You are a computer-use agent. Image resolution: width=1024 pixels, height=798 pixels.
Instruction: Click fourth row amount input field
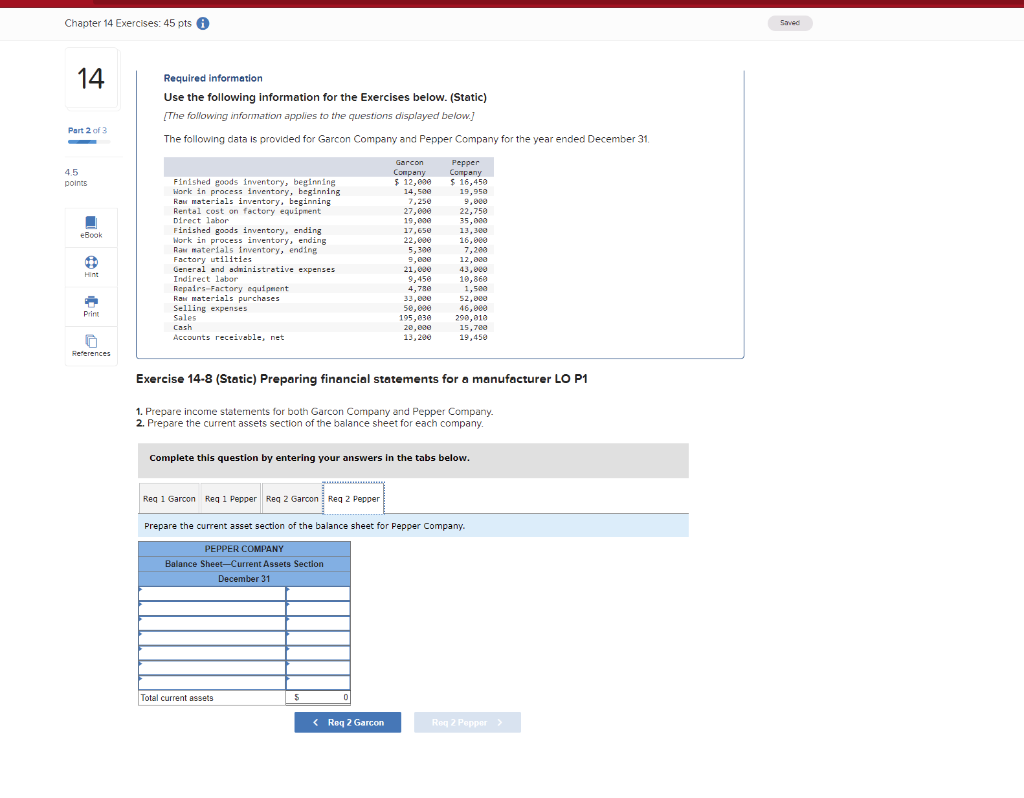(318, 639)
